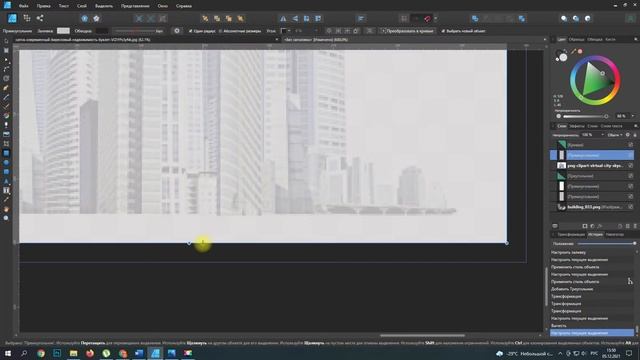
Task: Select the Place Image tool
Action: point(6,134)
